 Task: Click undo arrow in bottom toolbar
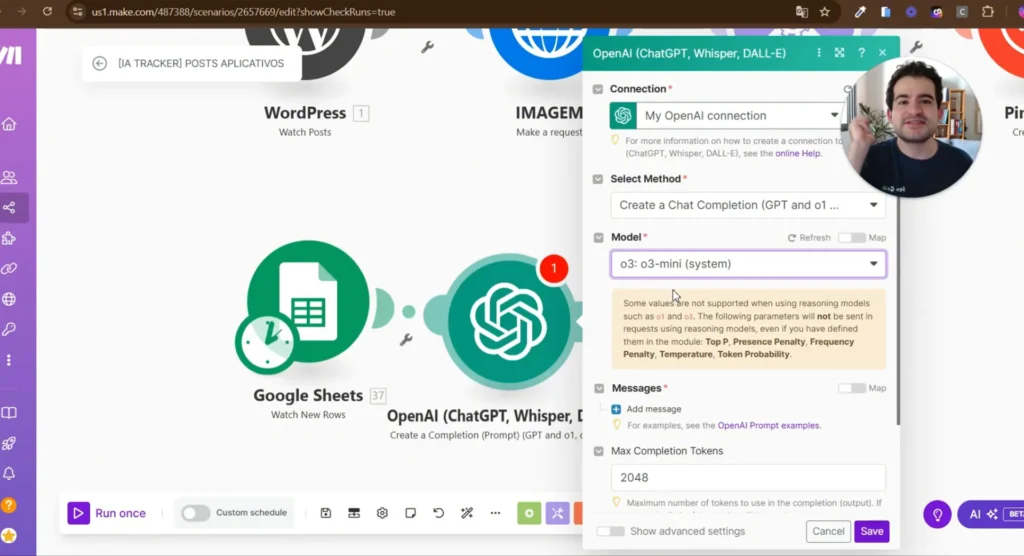point(438,513)
